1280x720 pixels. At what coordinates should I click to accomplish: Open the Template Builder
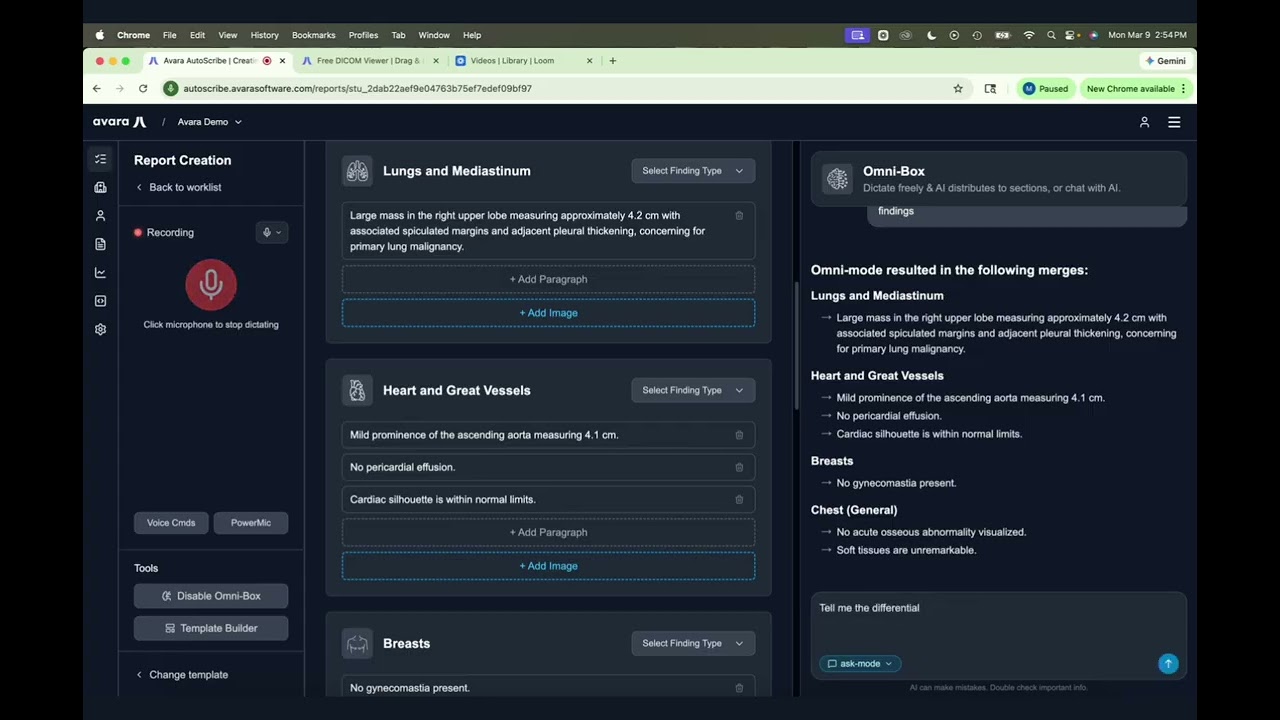pos(211,628)
